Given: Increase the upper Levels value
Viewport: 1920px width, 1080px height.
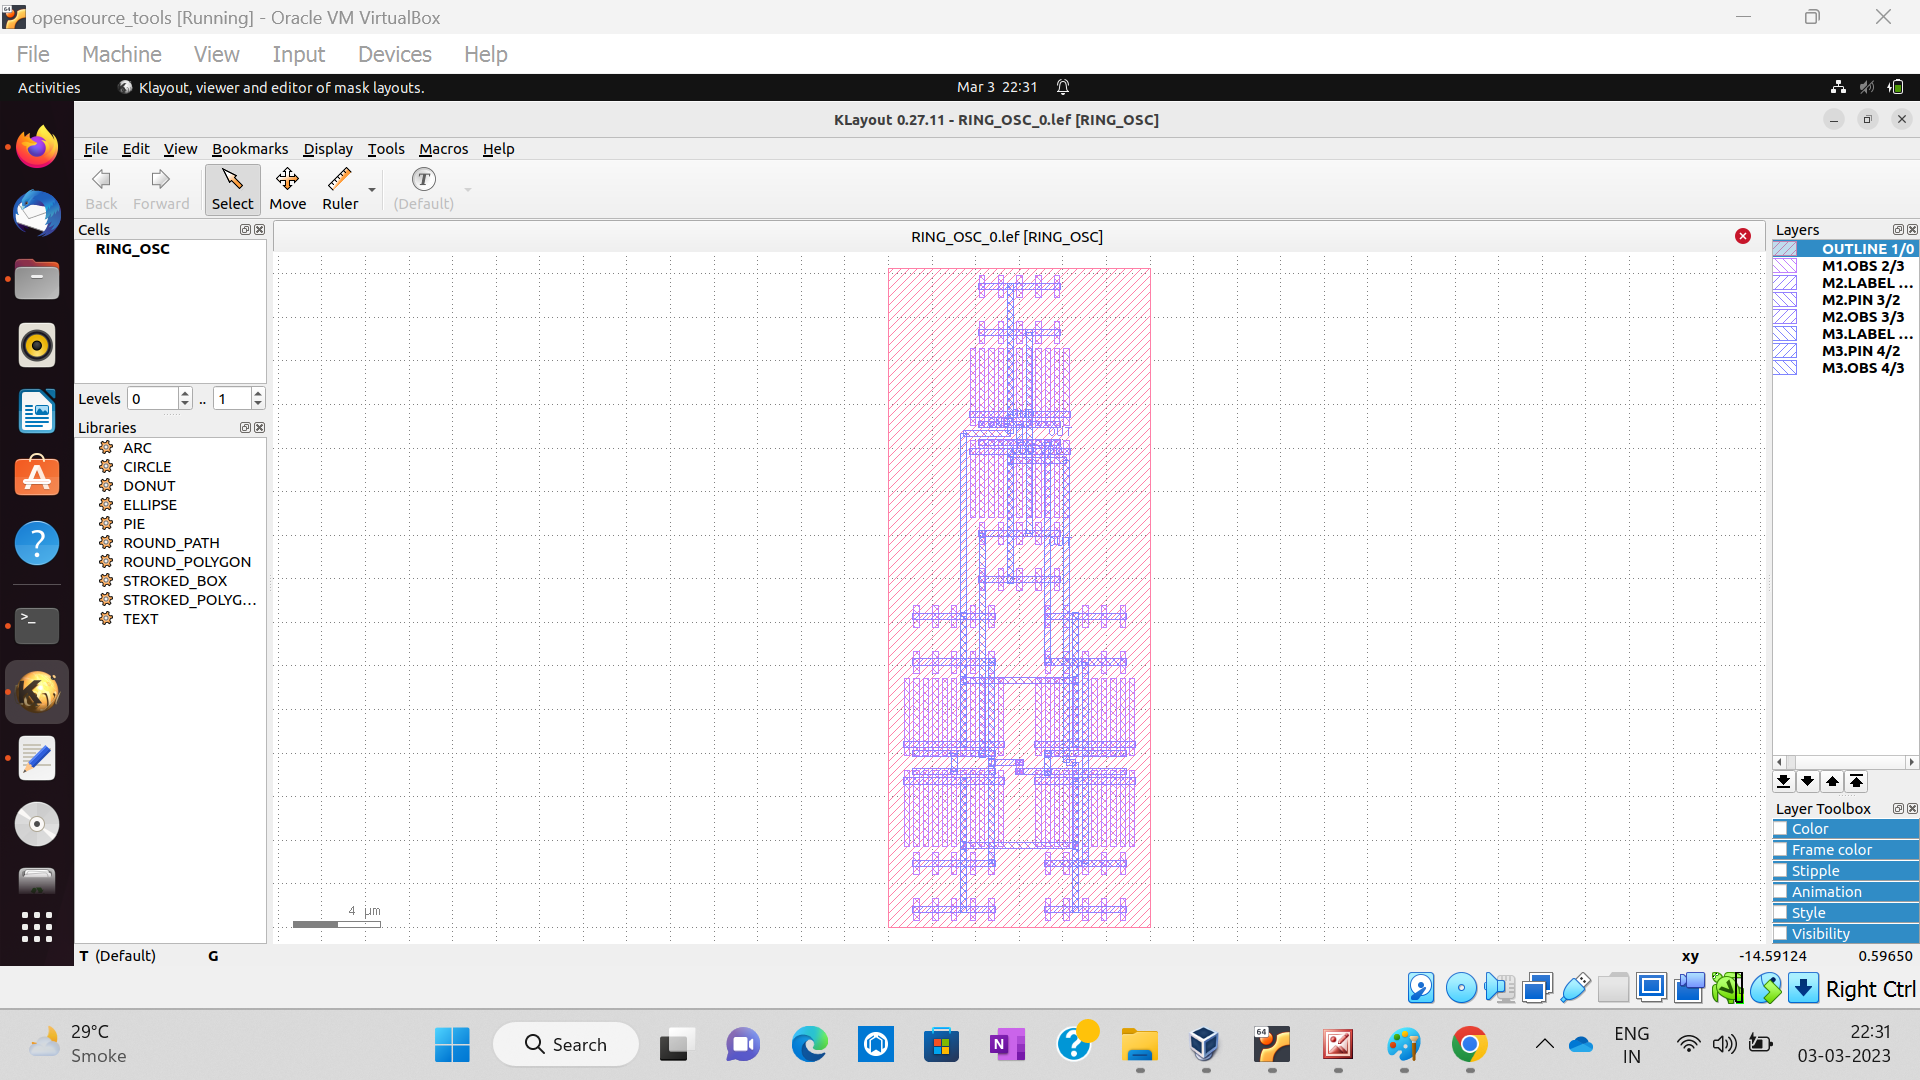Looking at the screenshot, I should click(x=258, y=393).
